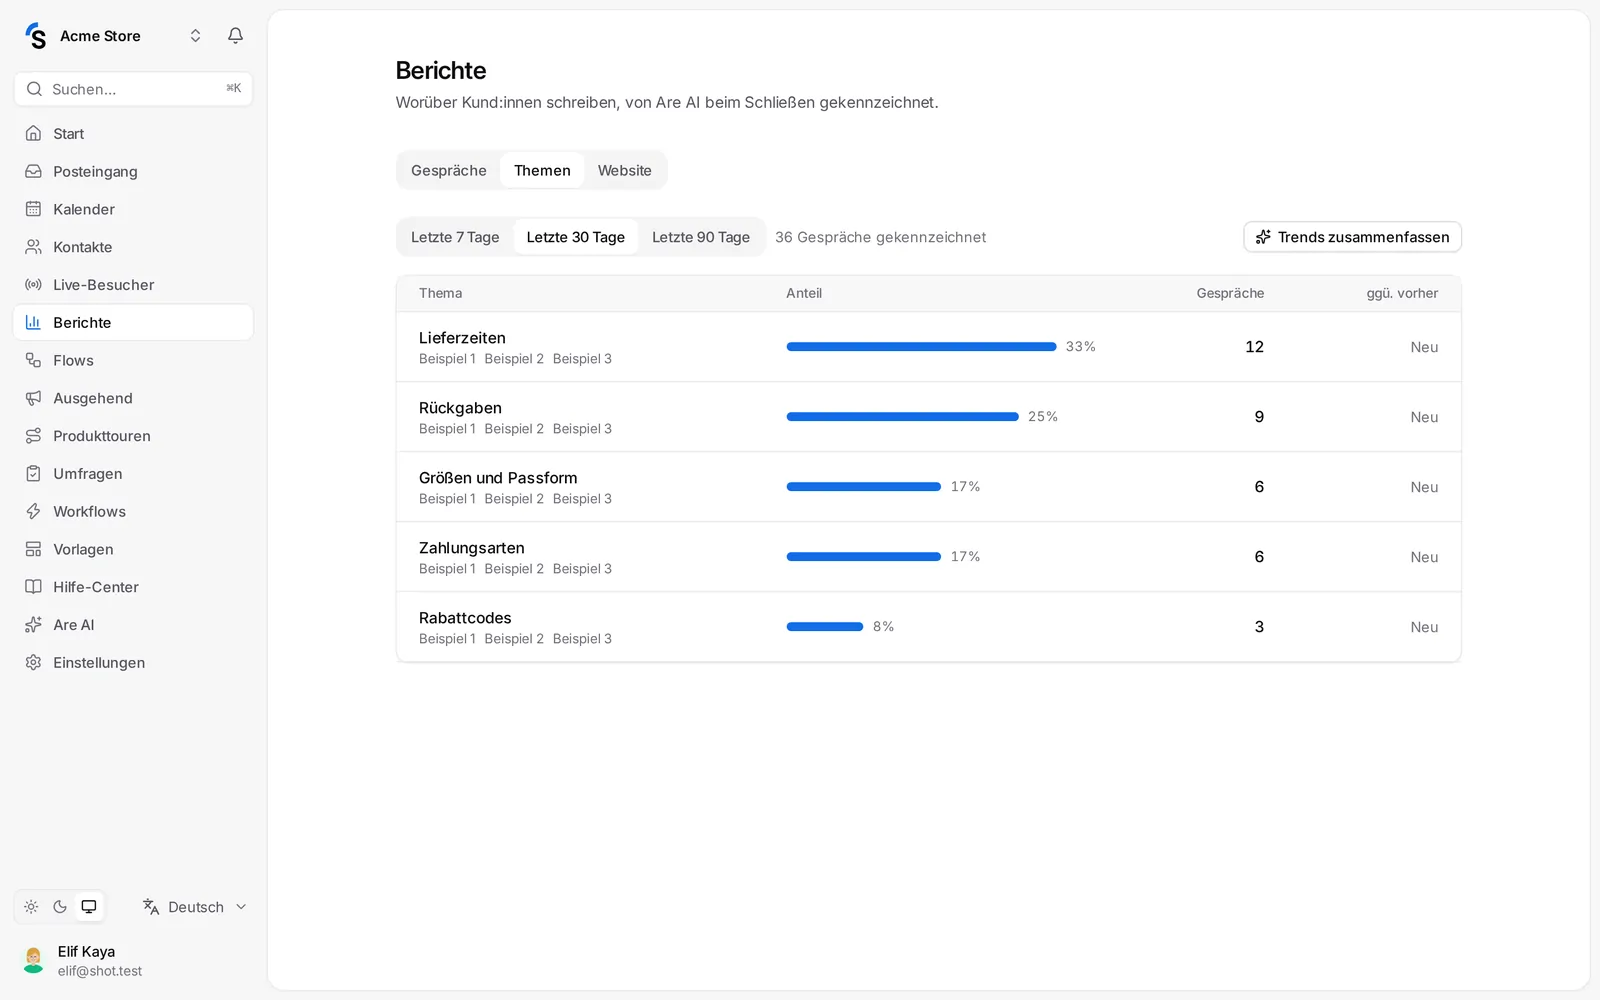
Task: Open the notifications bell icon
Action: [x=235, y=36]
